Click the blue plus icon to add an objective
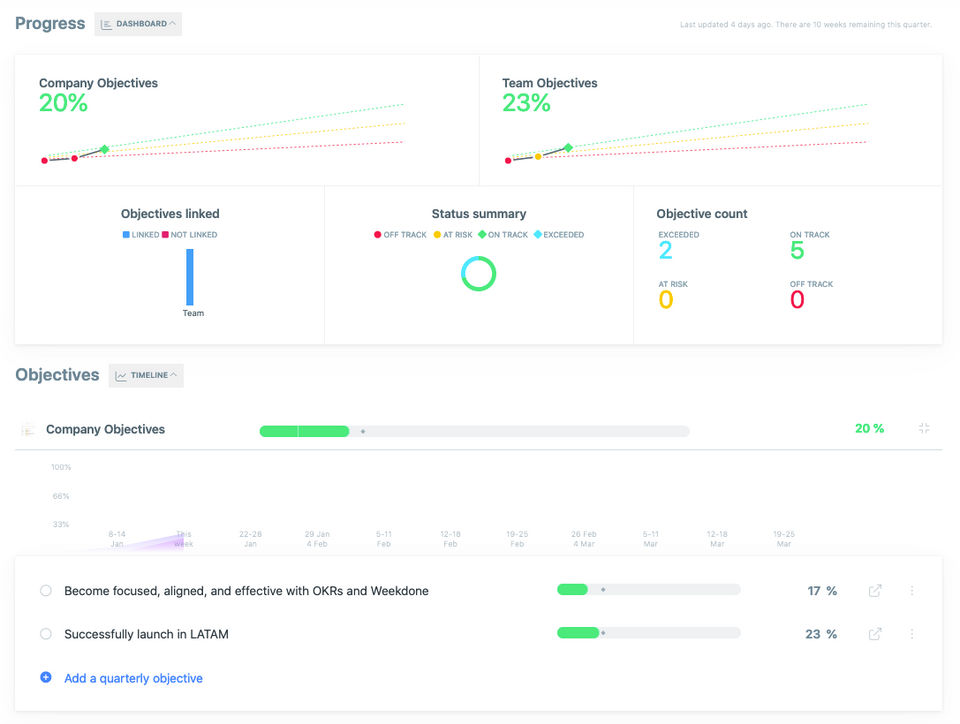960x724 pixels. point(46,678)
